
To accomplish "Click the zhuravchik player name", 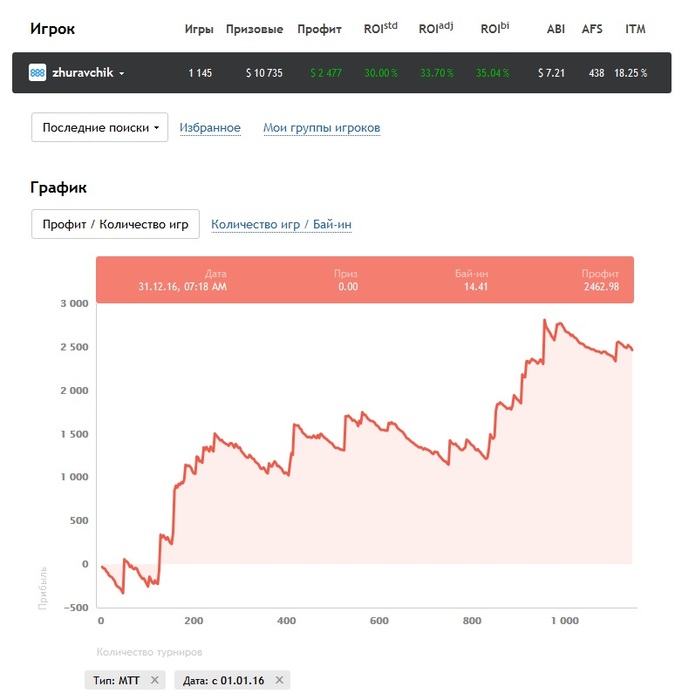I will click(x=82, y=73).
